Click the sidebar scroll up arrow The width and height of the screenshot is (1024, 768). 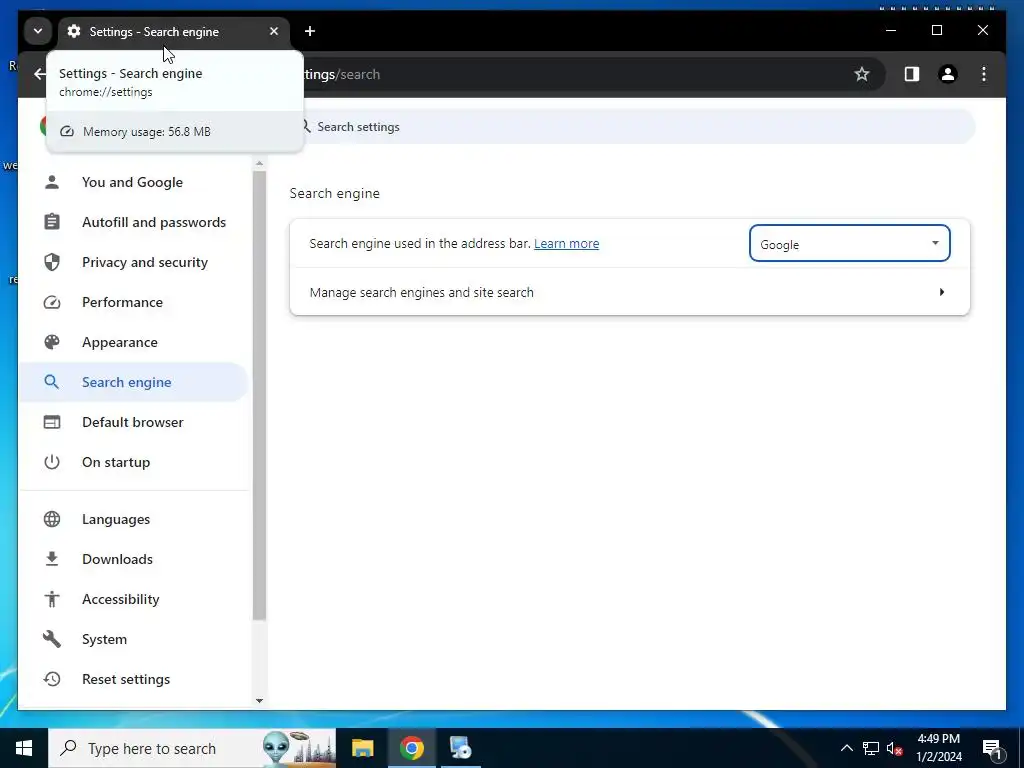pos(259,163)
